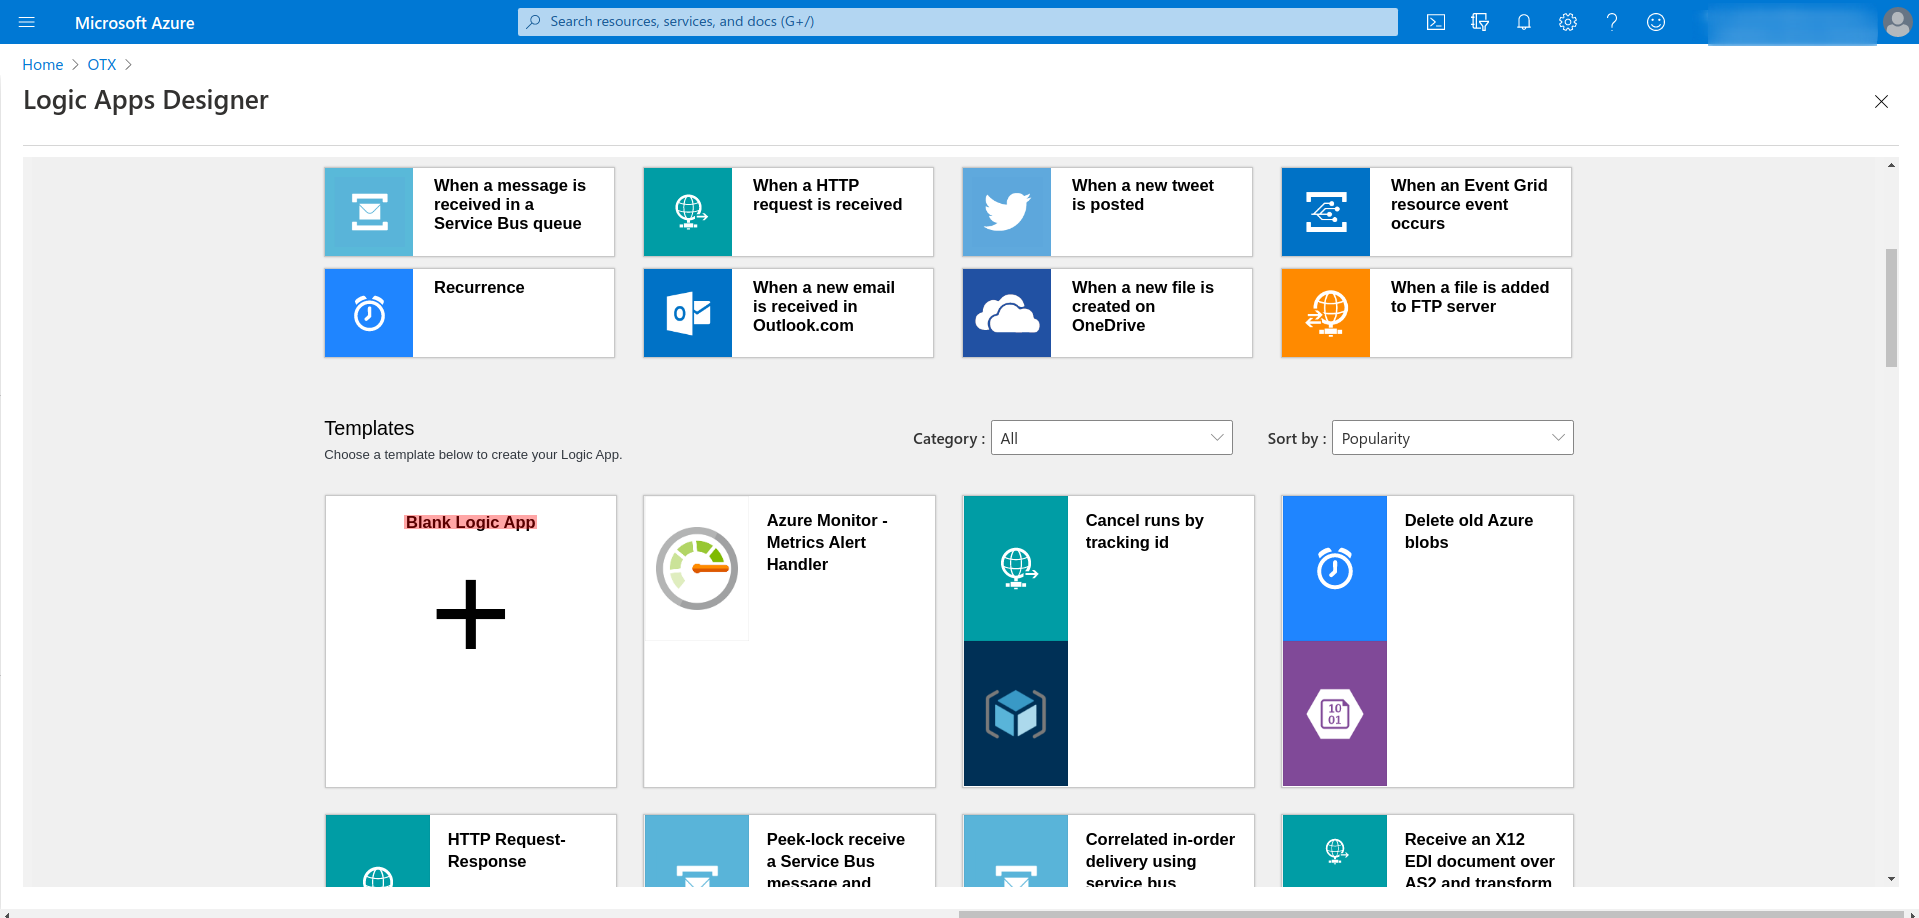1919x918 pixels.
Task: Open the portal hamburger menu
Action: [27, 22]
